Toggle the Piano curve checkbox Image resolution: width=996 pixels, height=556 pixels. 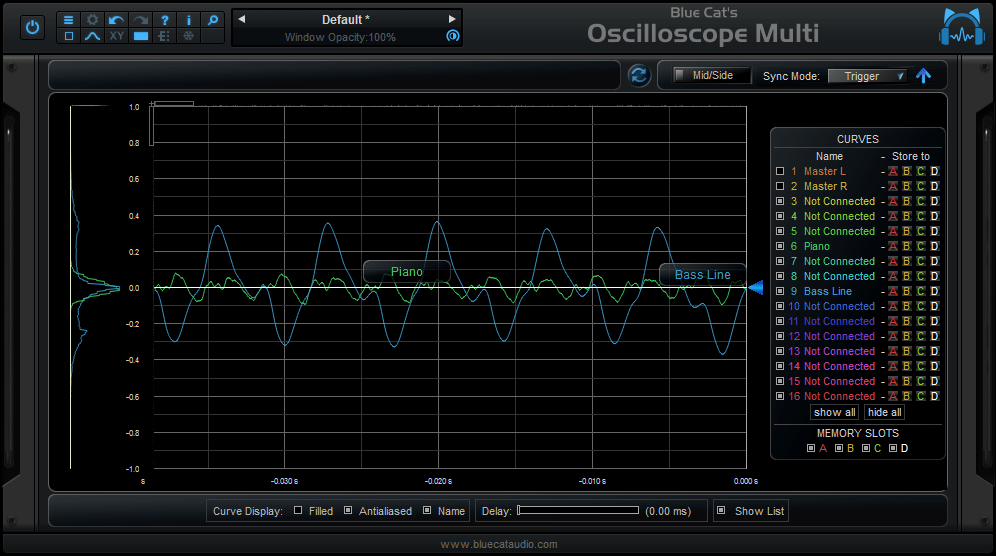click(x=780, y=246)
